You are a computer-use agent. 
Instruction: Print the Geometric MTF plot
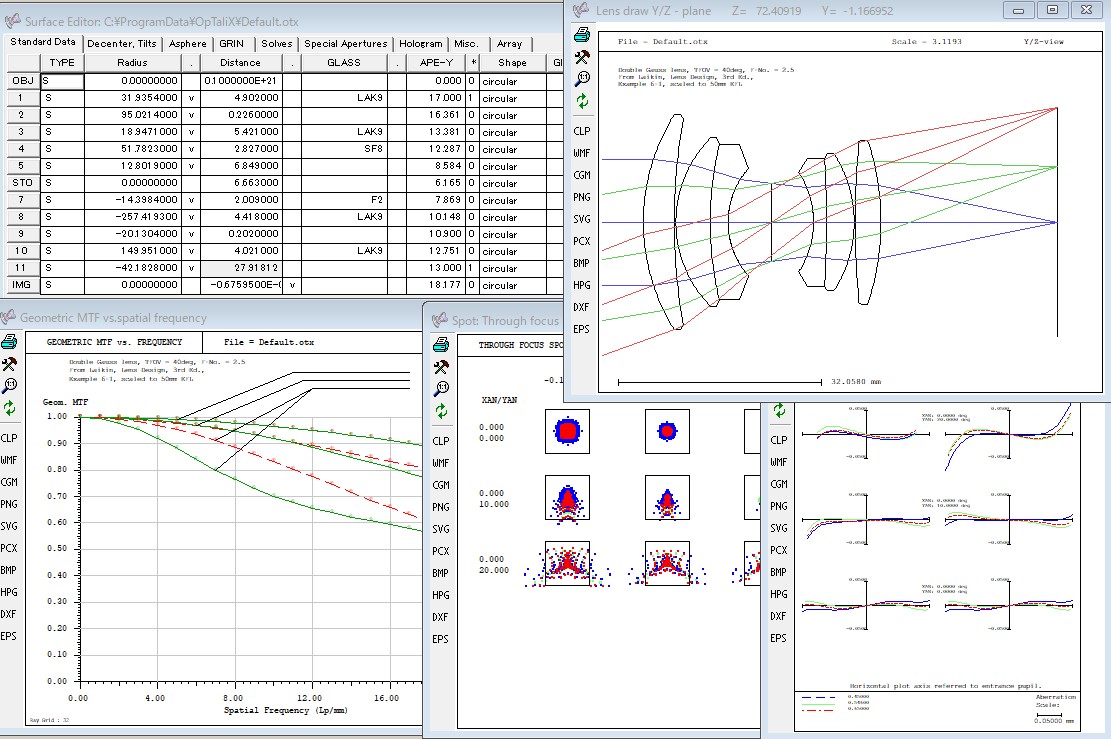click(9, 342)
